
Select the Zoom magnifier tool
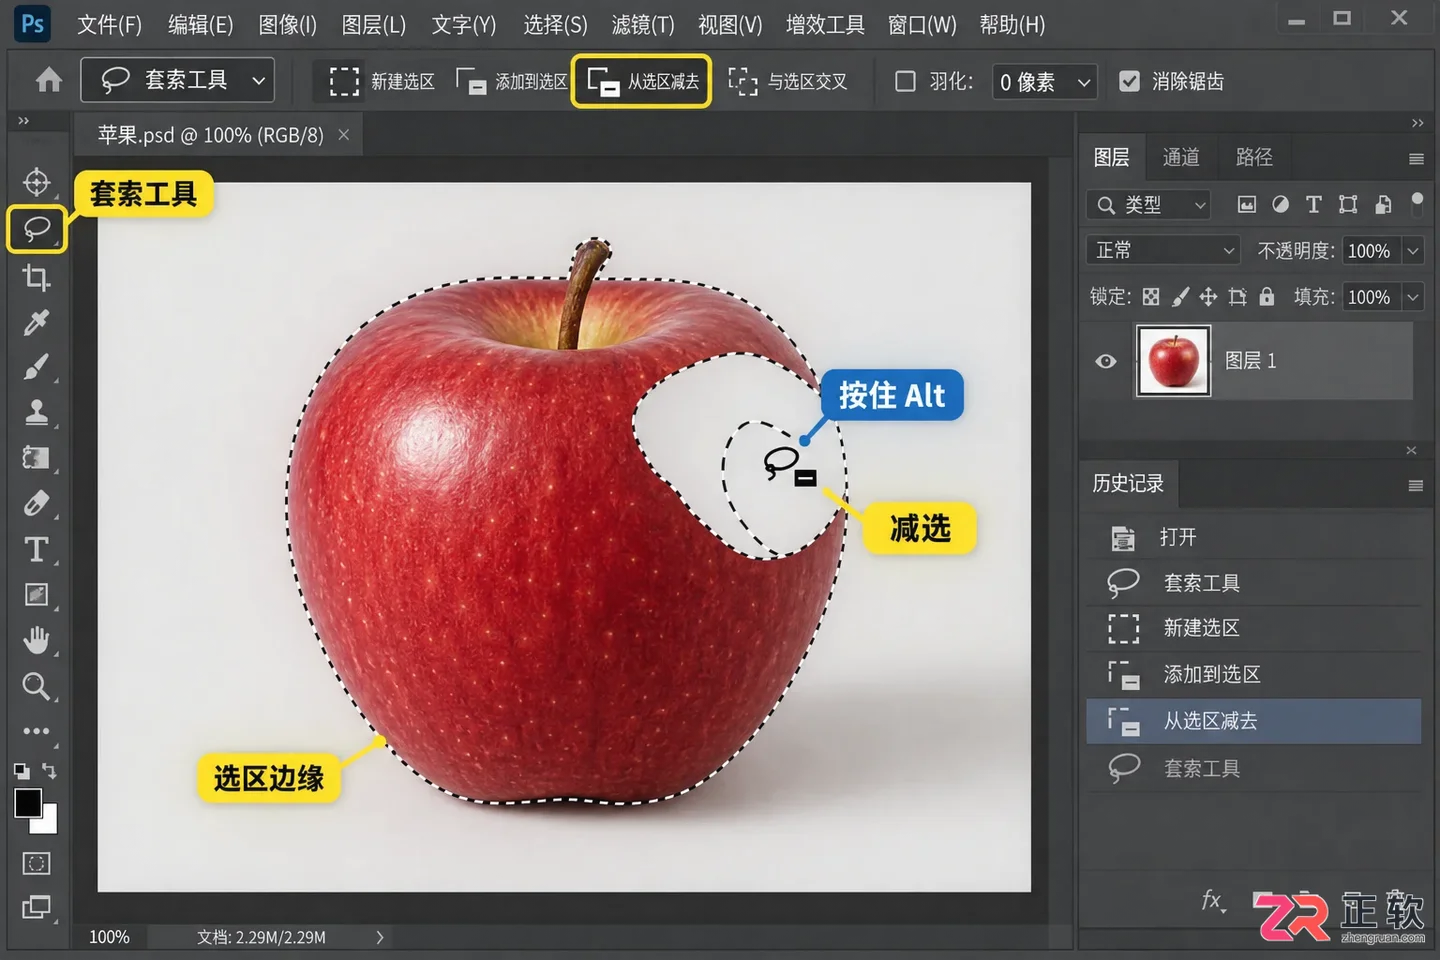point(37,686)
